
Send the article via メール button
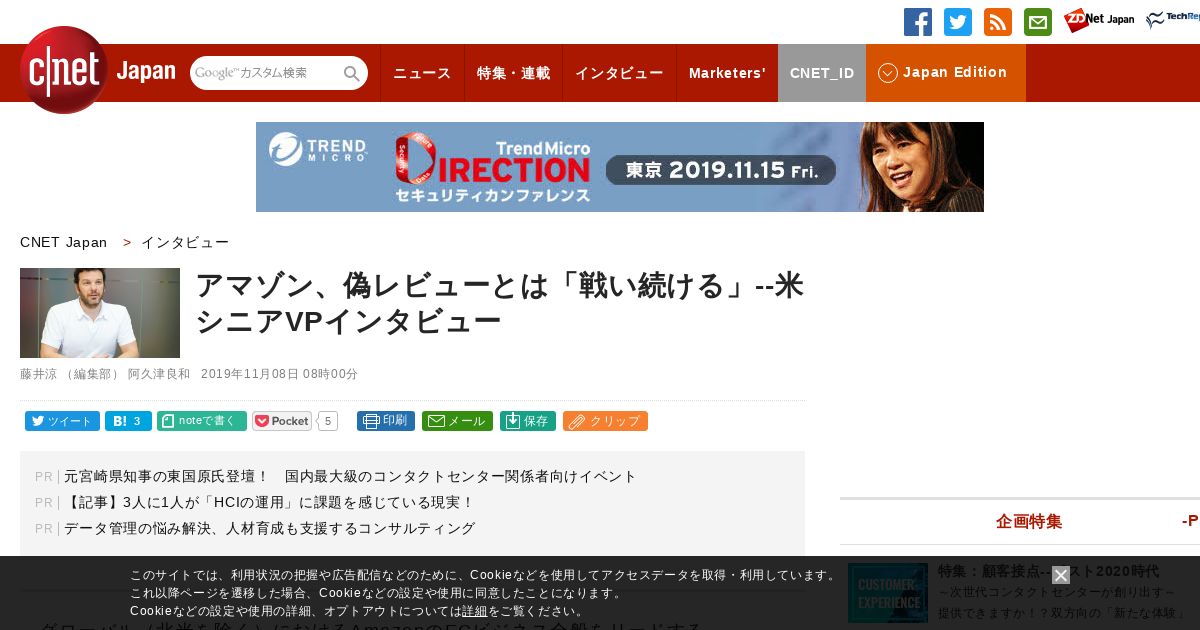click(457, 421)
